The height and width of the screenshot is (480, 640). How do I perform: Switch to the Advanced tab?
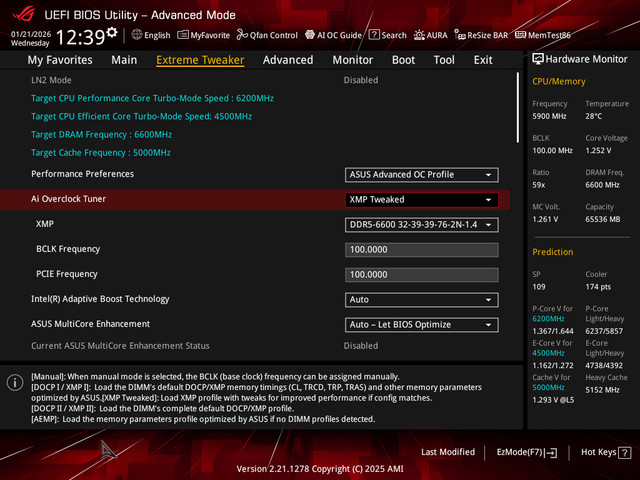[288, 60]
